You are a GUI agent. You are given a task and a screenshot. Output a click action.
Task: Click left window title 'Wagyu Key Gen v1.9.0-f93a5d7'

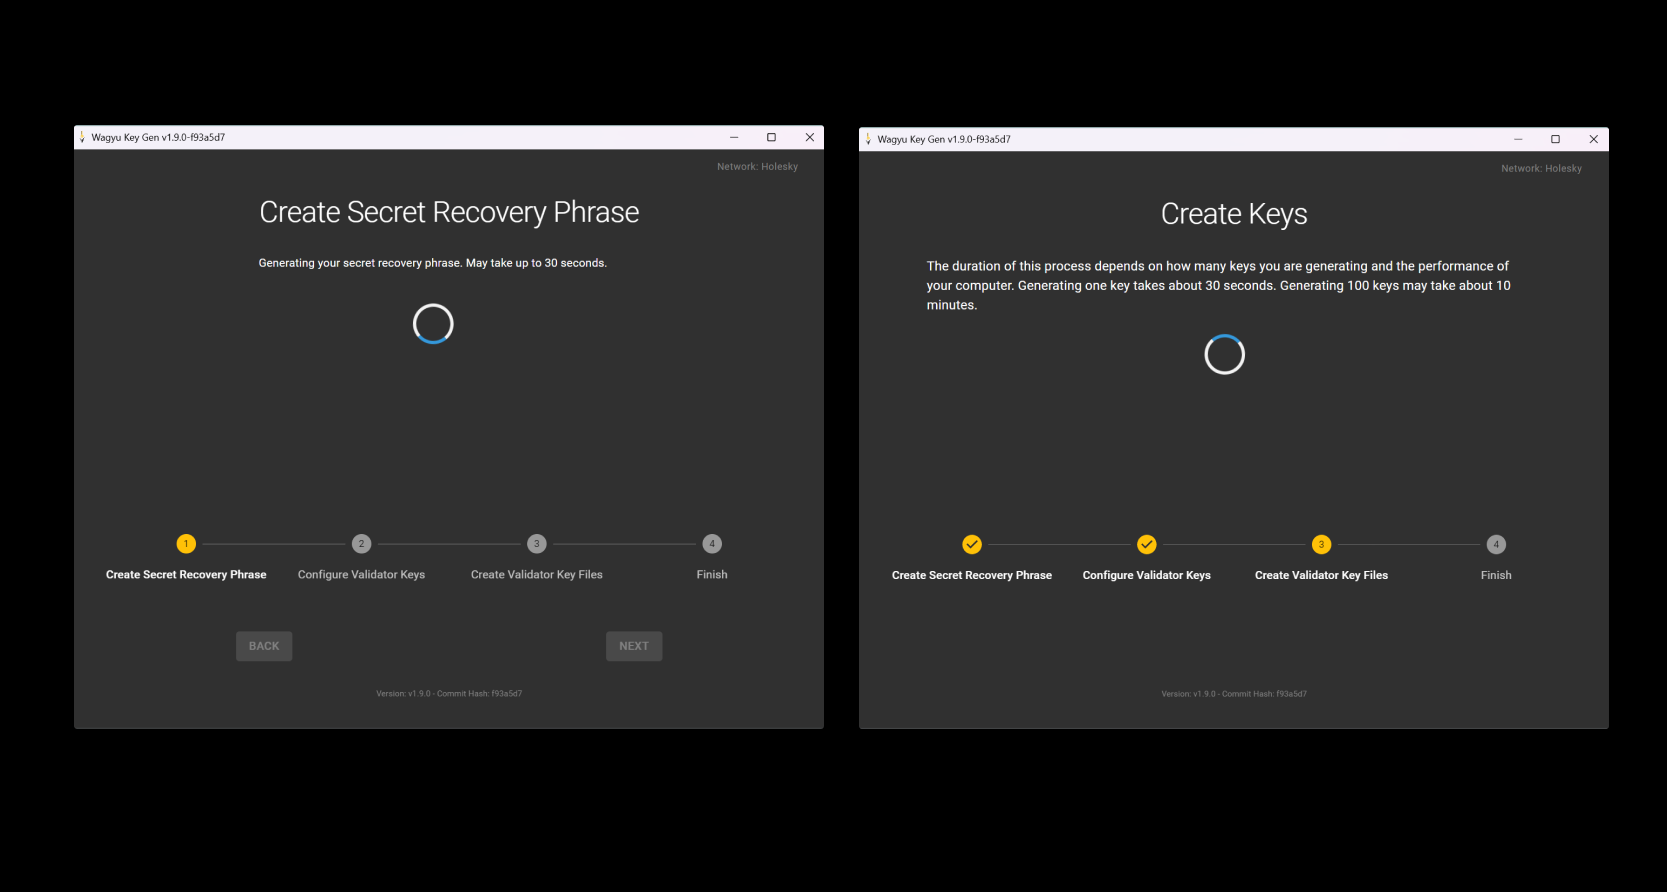pyautogui.click(x=158, y=138)
